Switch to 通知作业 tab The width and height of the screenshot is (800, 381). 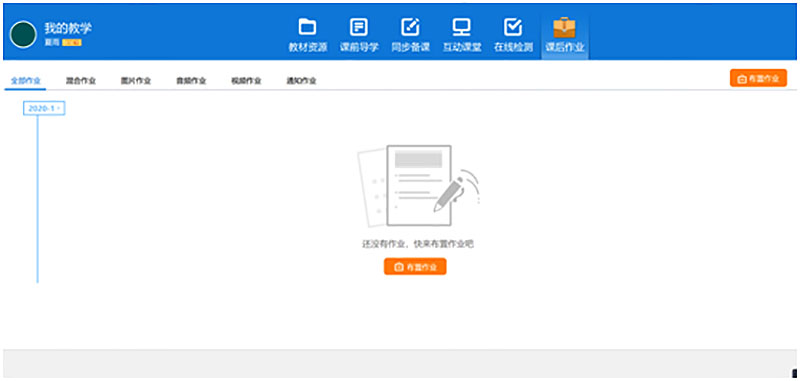pos(302,81)
